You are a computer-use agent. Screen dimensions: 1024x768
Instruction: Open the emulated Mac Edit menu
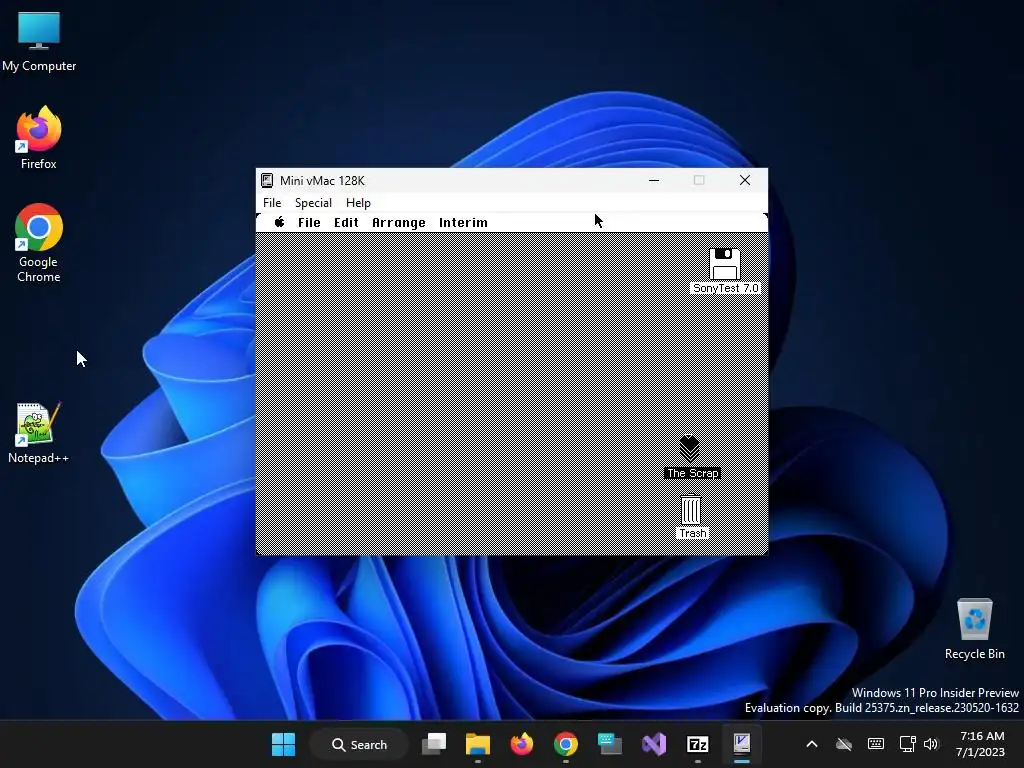tap(346, 223)
